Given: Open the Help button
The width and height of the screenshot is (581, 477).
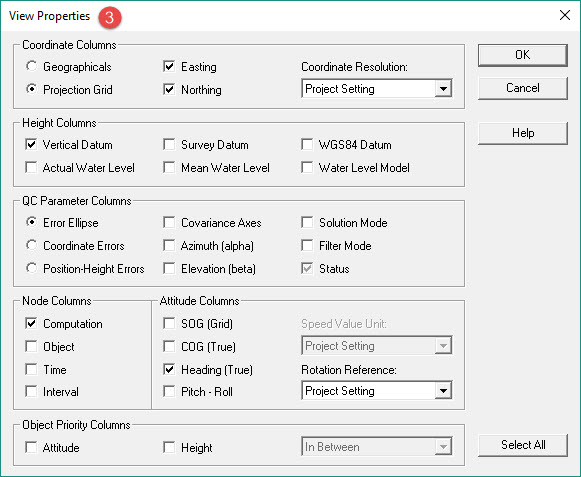Looking at the screenshot, I should 522,133.
